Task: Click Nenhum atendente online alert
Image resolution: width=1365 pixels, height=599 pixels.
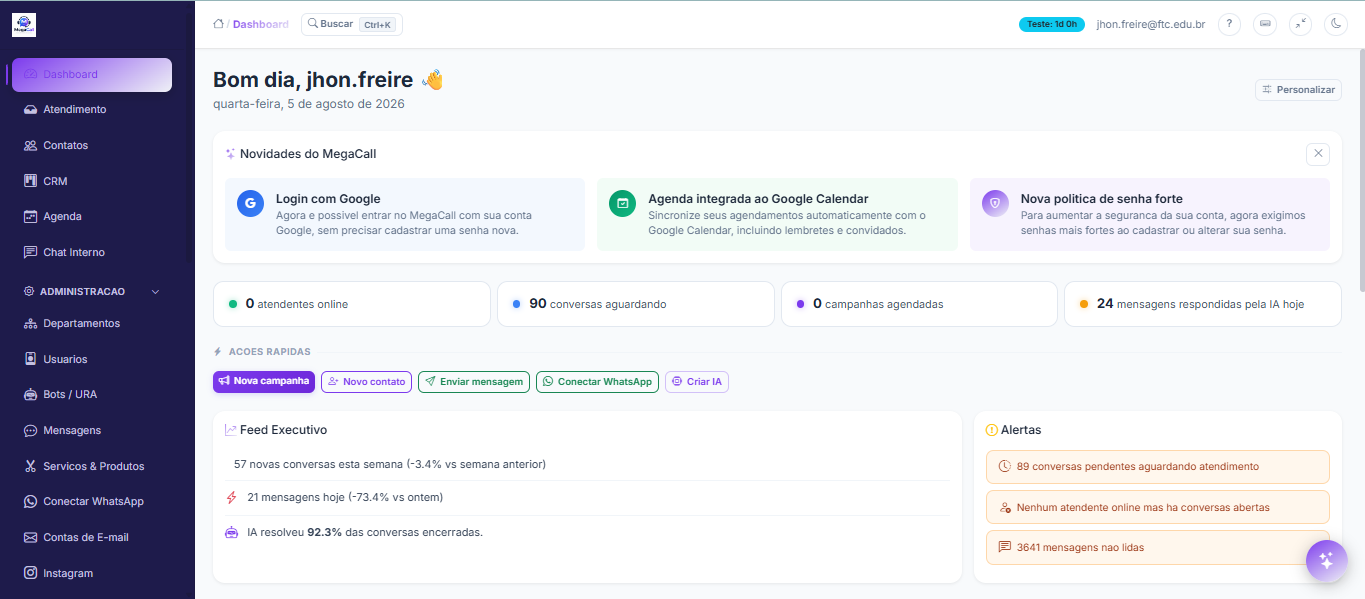Action: (1158, 507)
